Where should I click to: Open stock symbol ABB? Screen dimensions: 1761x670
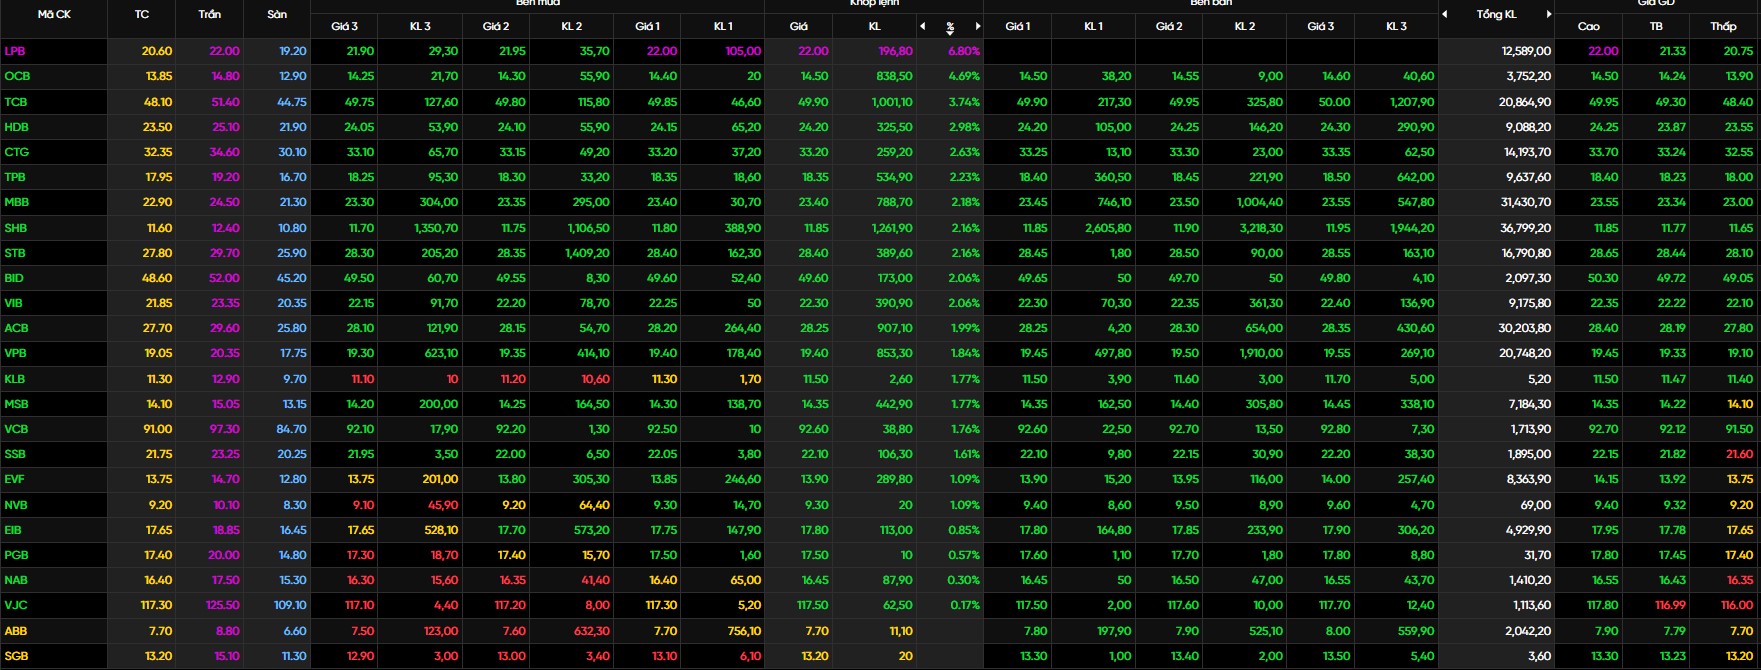(16, 631)
